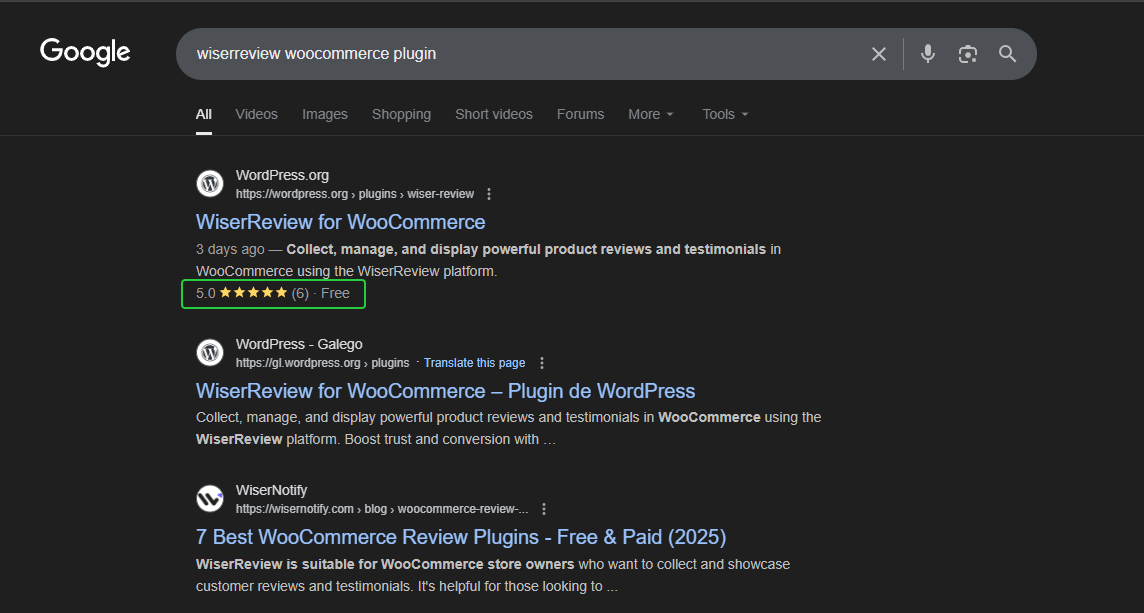
Task: Open the three-dot menu on the WiserNotify result
Action: click(544, 508)
